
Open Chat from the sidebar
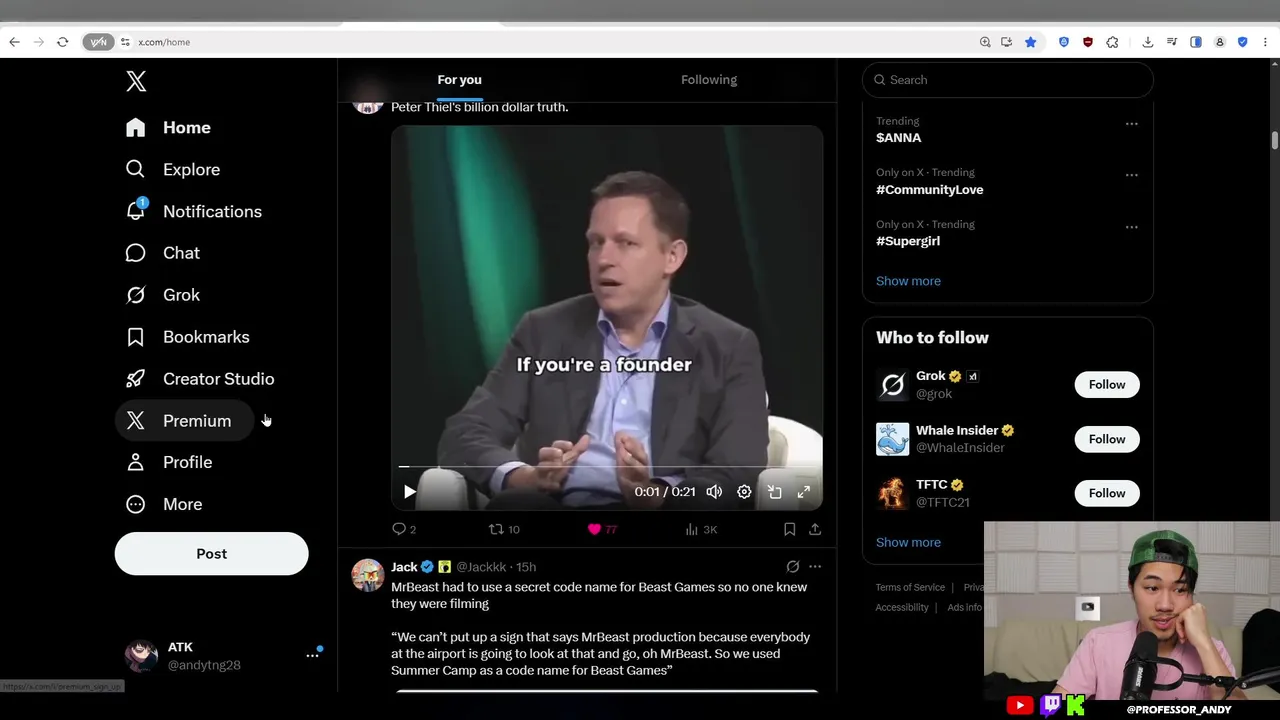162,253
